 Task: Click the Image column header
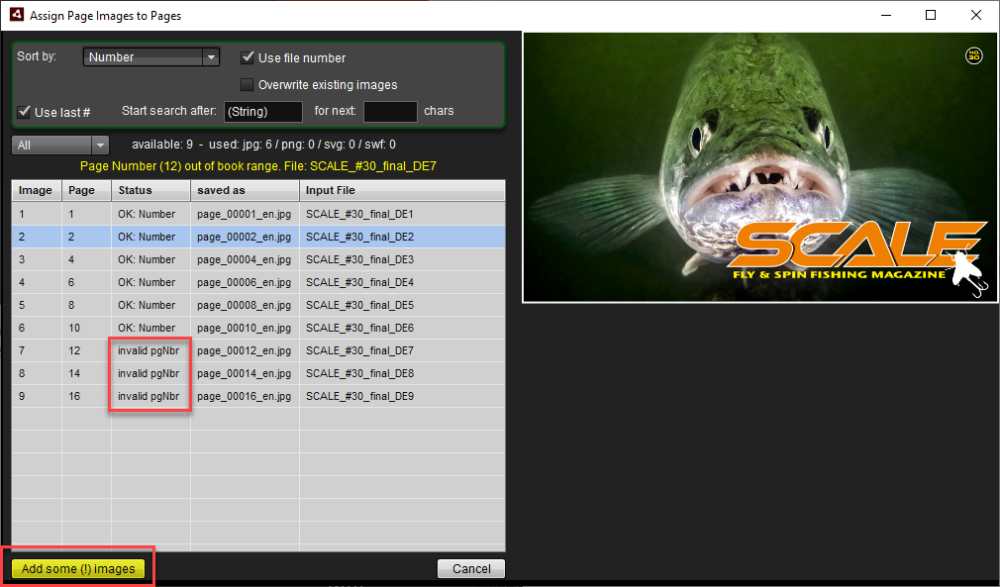(x=36, y=190)
